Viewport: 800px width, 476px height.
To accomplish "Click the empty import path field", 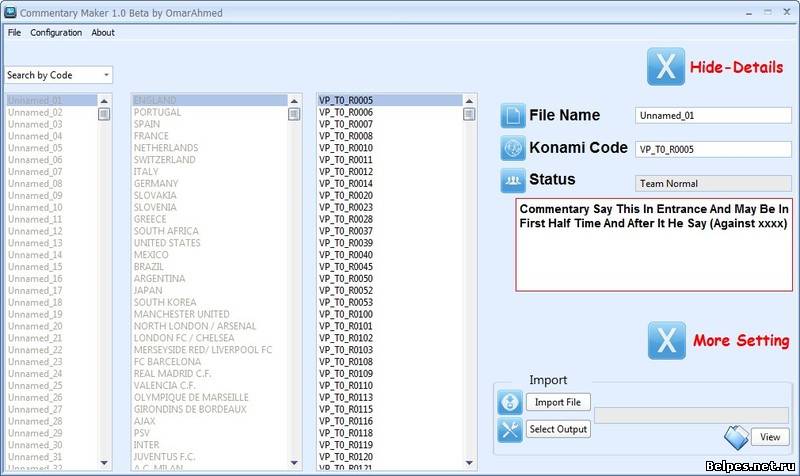I will pyautogui.click(x=691, y=415).
